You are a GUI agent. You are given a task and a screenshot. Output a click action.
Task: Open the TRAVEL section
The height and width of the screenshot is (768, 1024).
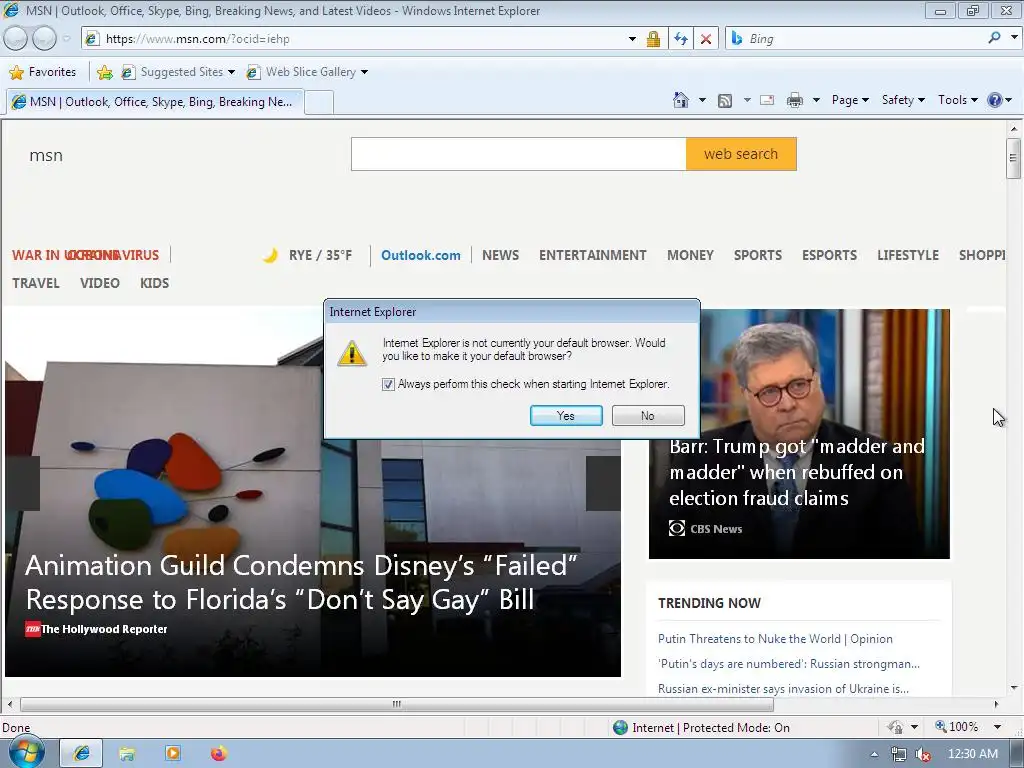36,283
